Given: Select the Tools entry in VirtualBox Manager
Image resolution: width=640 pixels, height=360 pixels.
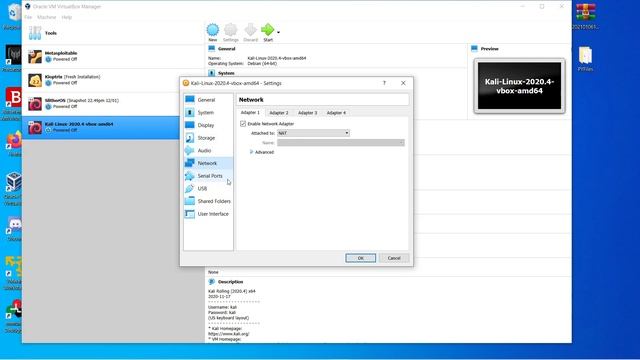Looking at the screenshot, I should click(x=113, y=33).
